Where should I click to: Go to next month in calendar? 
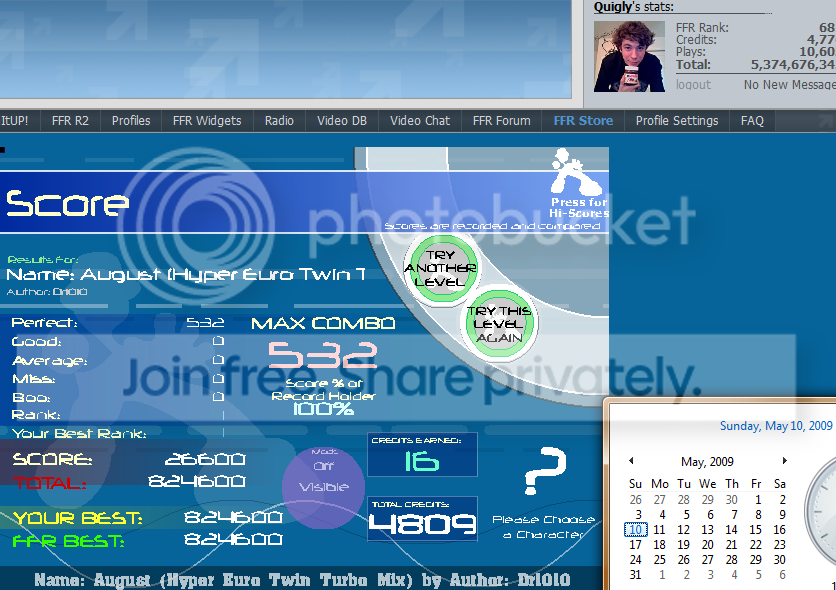784,461
